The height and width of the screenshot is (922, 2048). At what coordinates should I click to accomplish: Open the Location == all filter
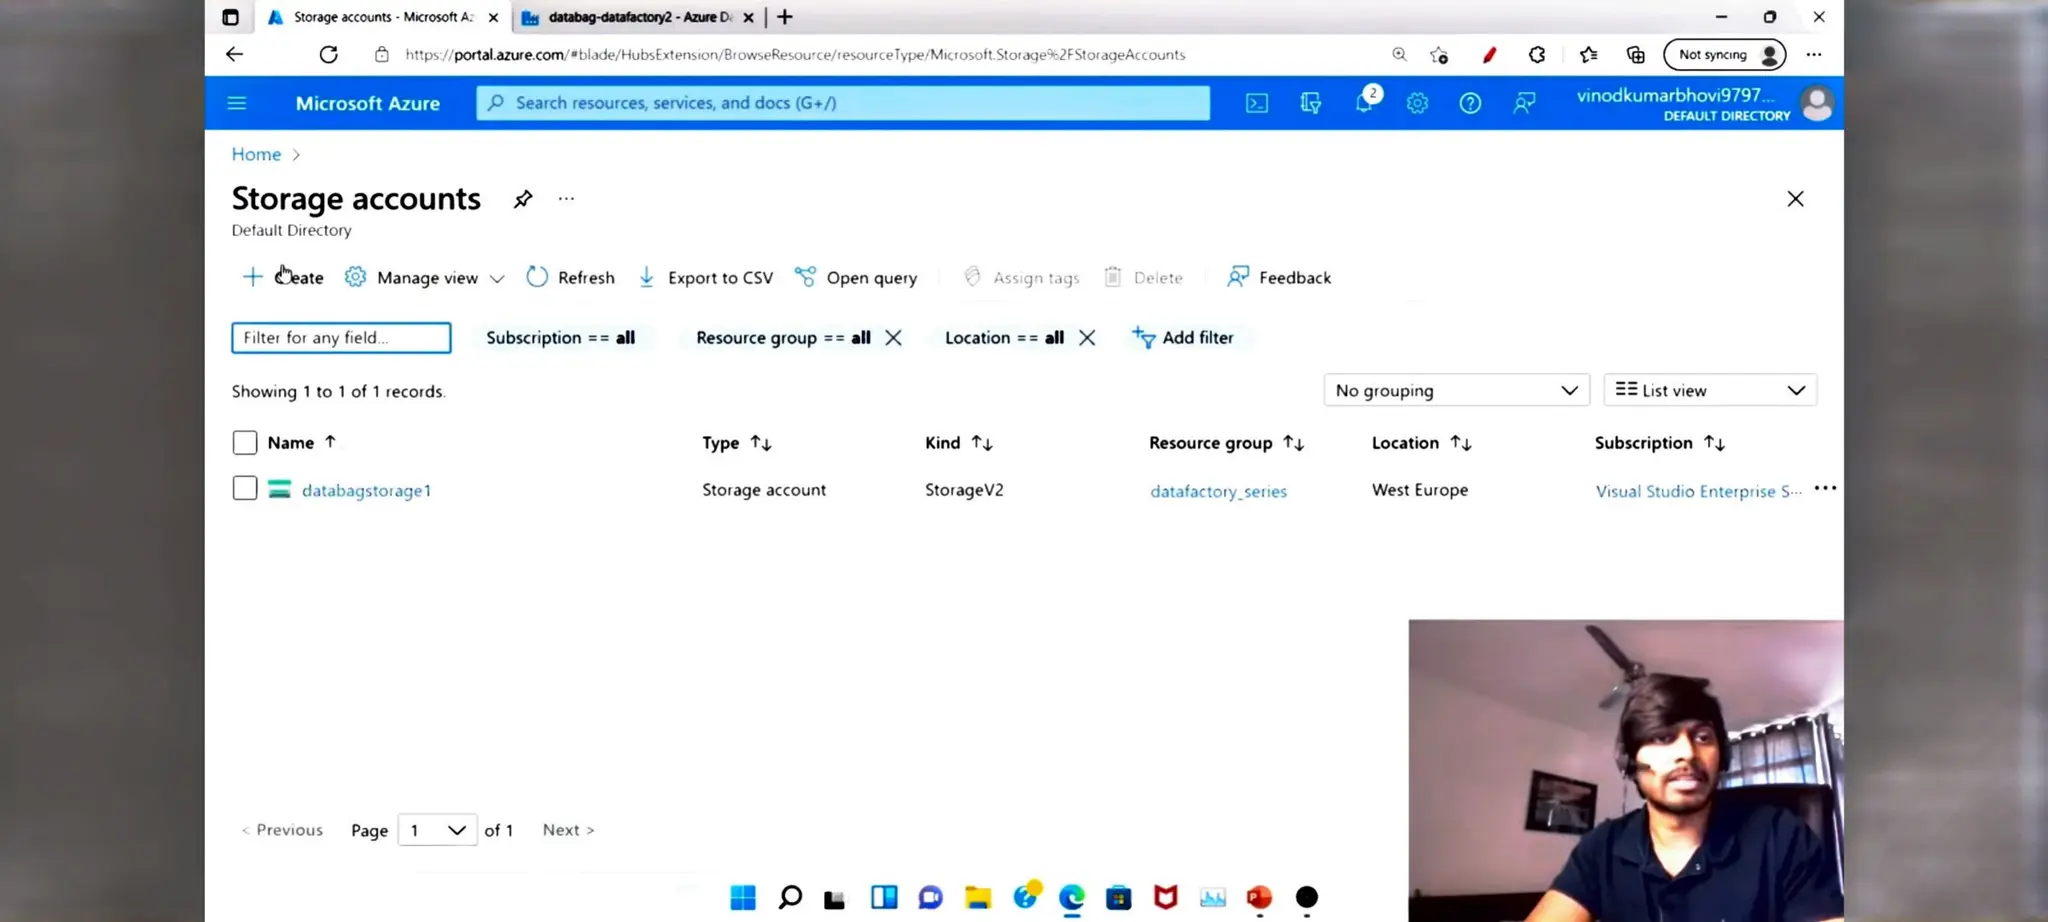coord(1004,338)
